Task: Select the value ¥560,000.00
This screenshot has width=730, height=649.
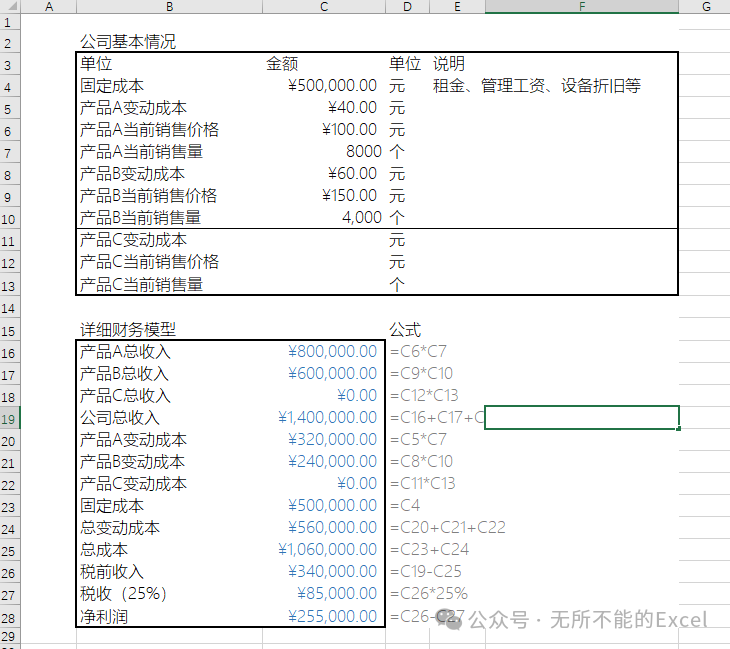Action: coord(332,527)
